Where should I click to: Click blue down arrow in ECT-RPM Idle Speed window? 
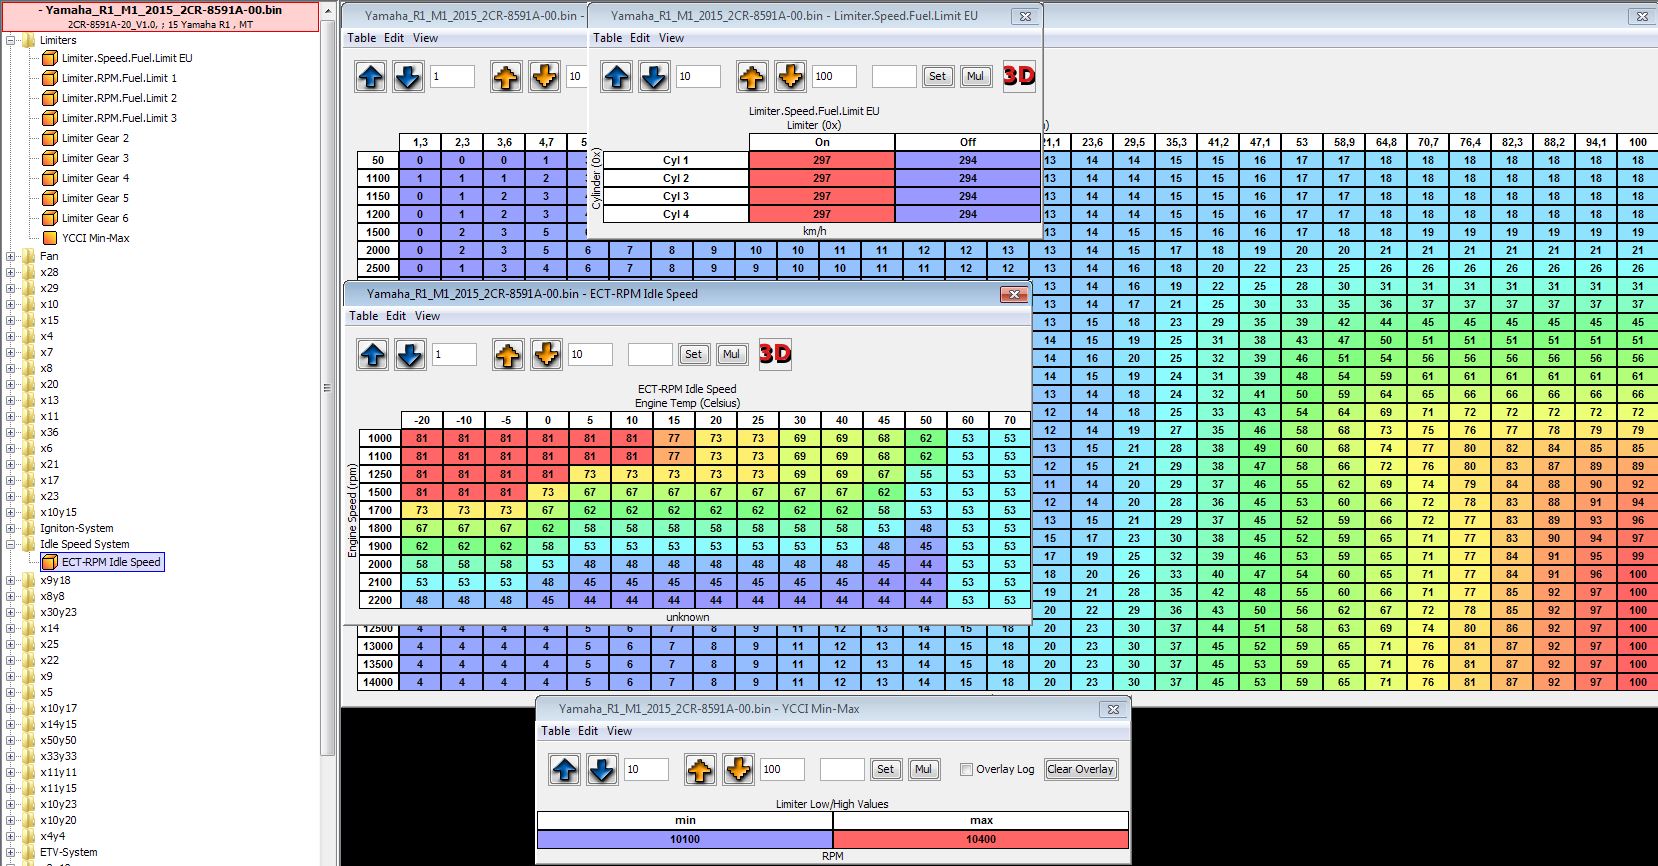click(x=410, y=354)
